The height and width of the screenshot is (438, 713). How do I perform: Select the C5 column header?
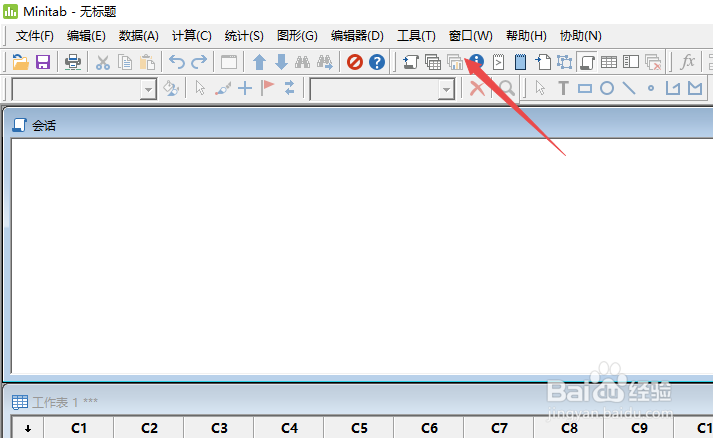359,428
